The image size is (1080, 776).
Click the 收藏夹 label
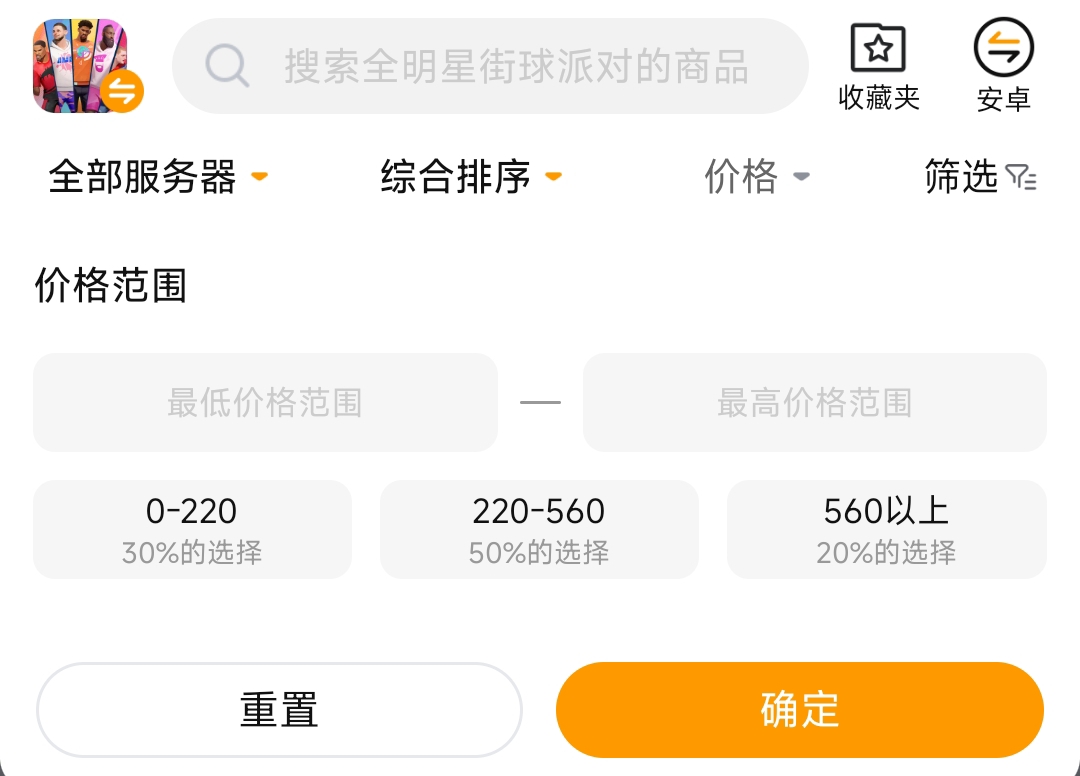tap(878, 98)
